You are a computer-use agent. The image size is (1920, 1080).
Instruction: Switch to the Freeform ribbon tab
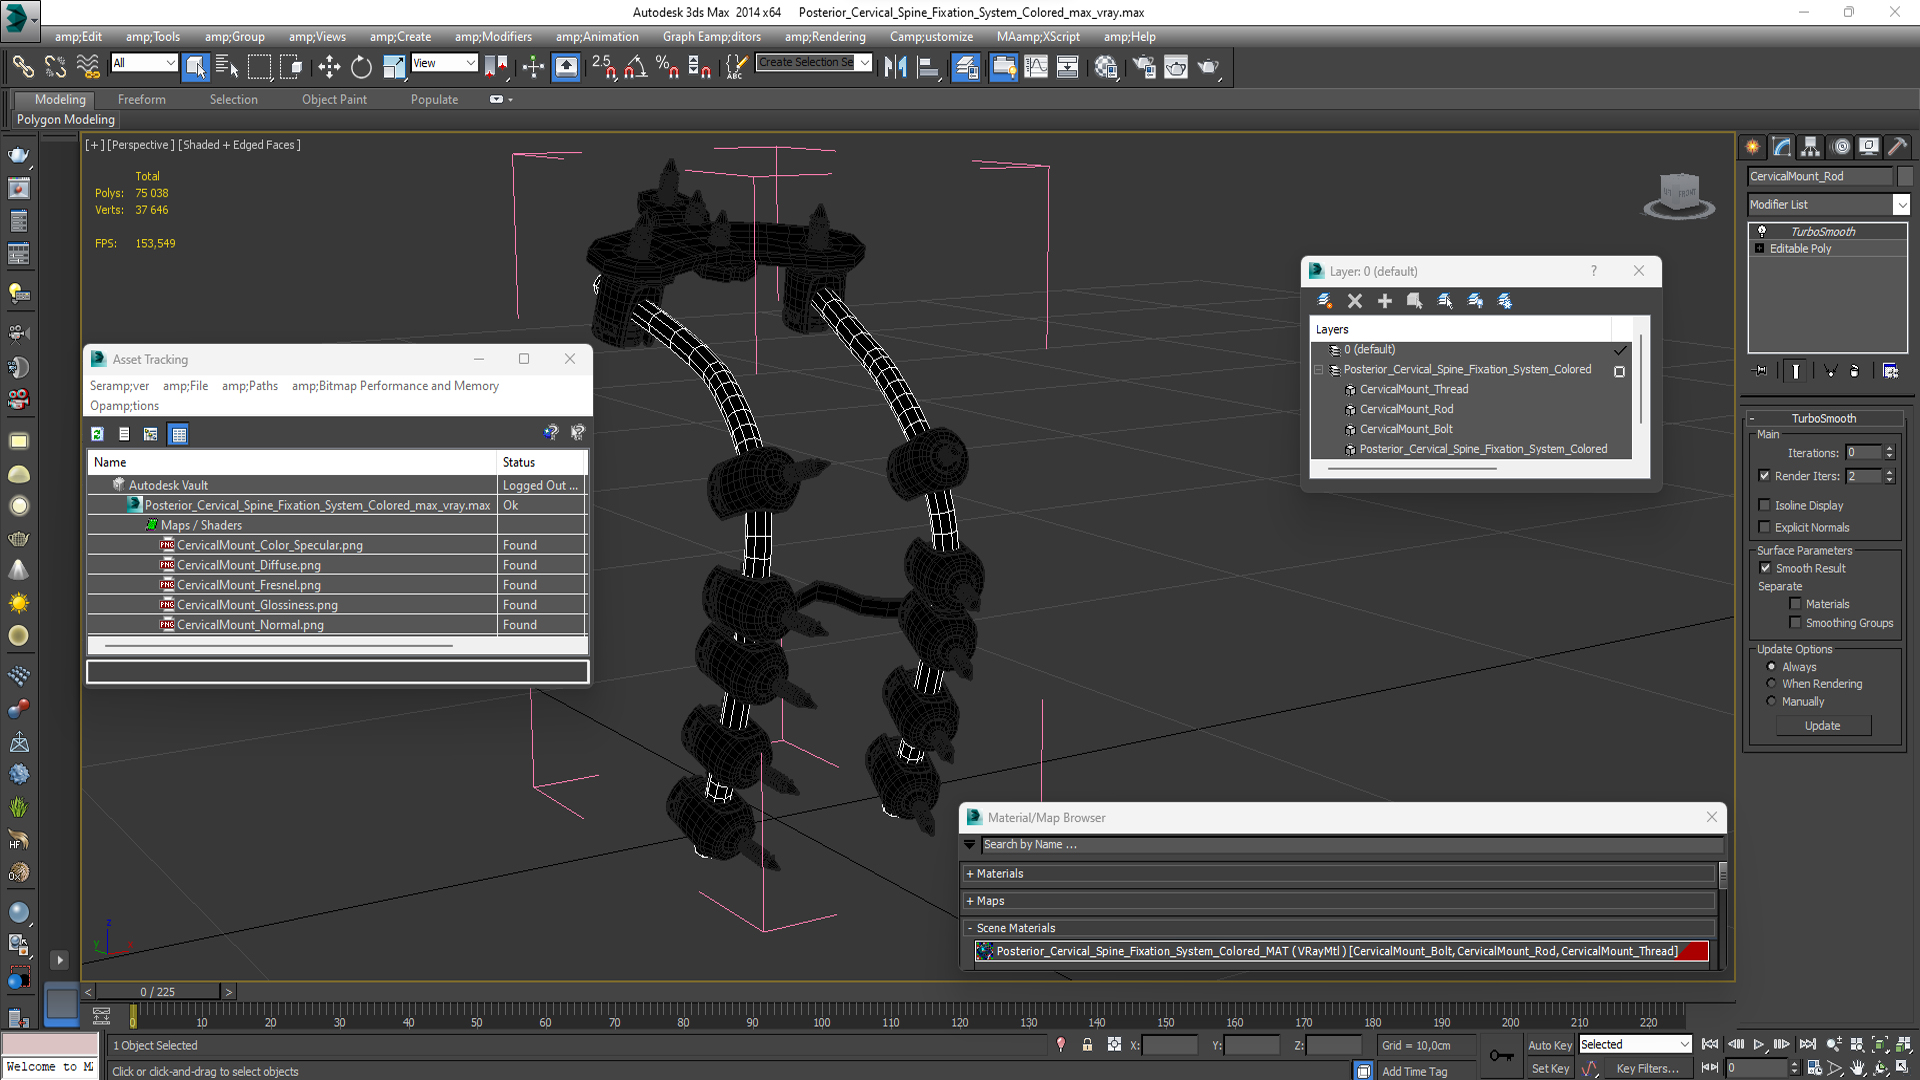(142, 99)
